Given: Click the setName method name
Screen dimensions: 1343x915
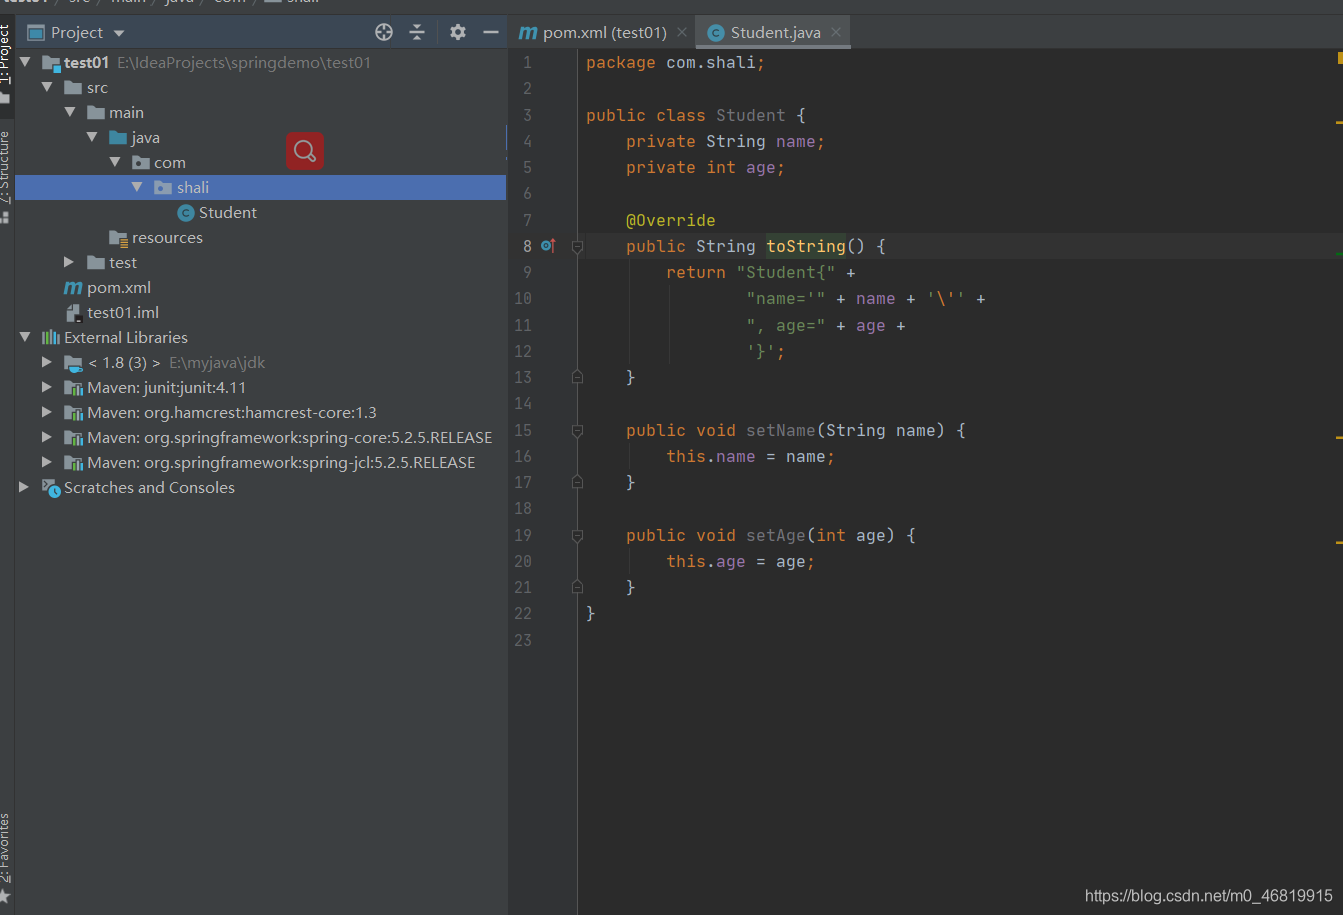Looking at the screenshot, I should pos(781,430).
